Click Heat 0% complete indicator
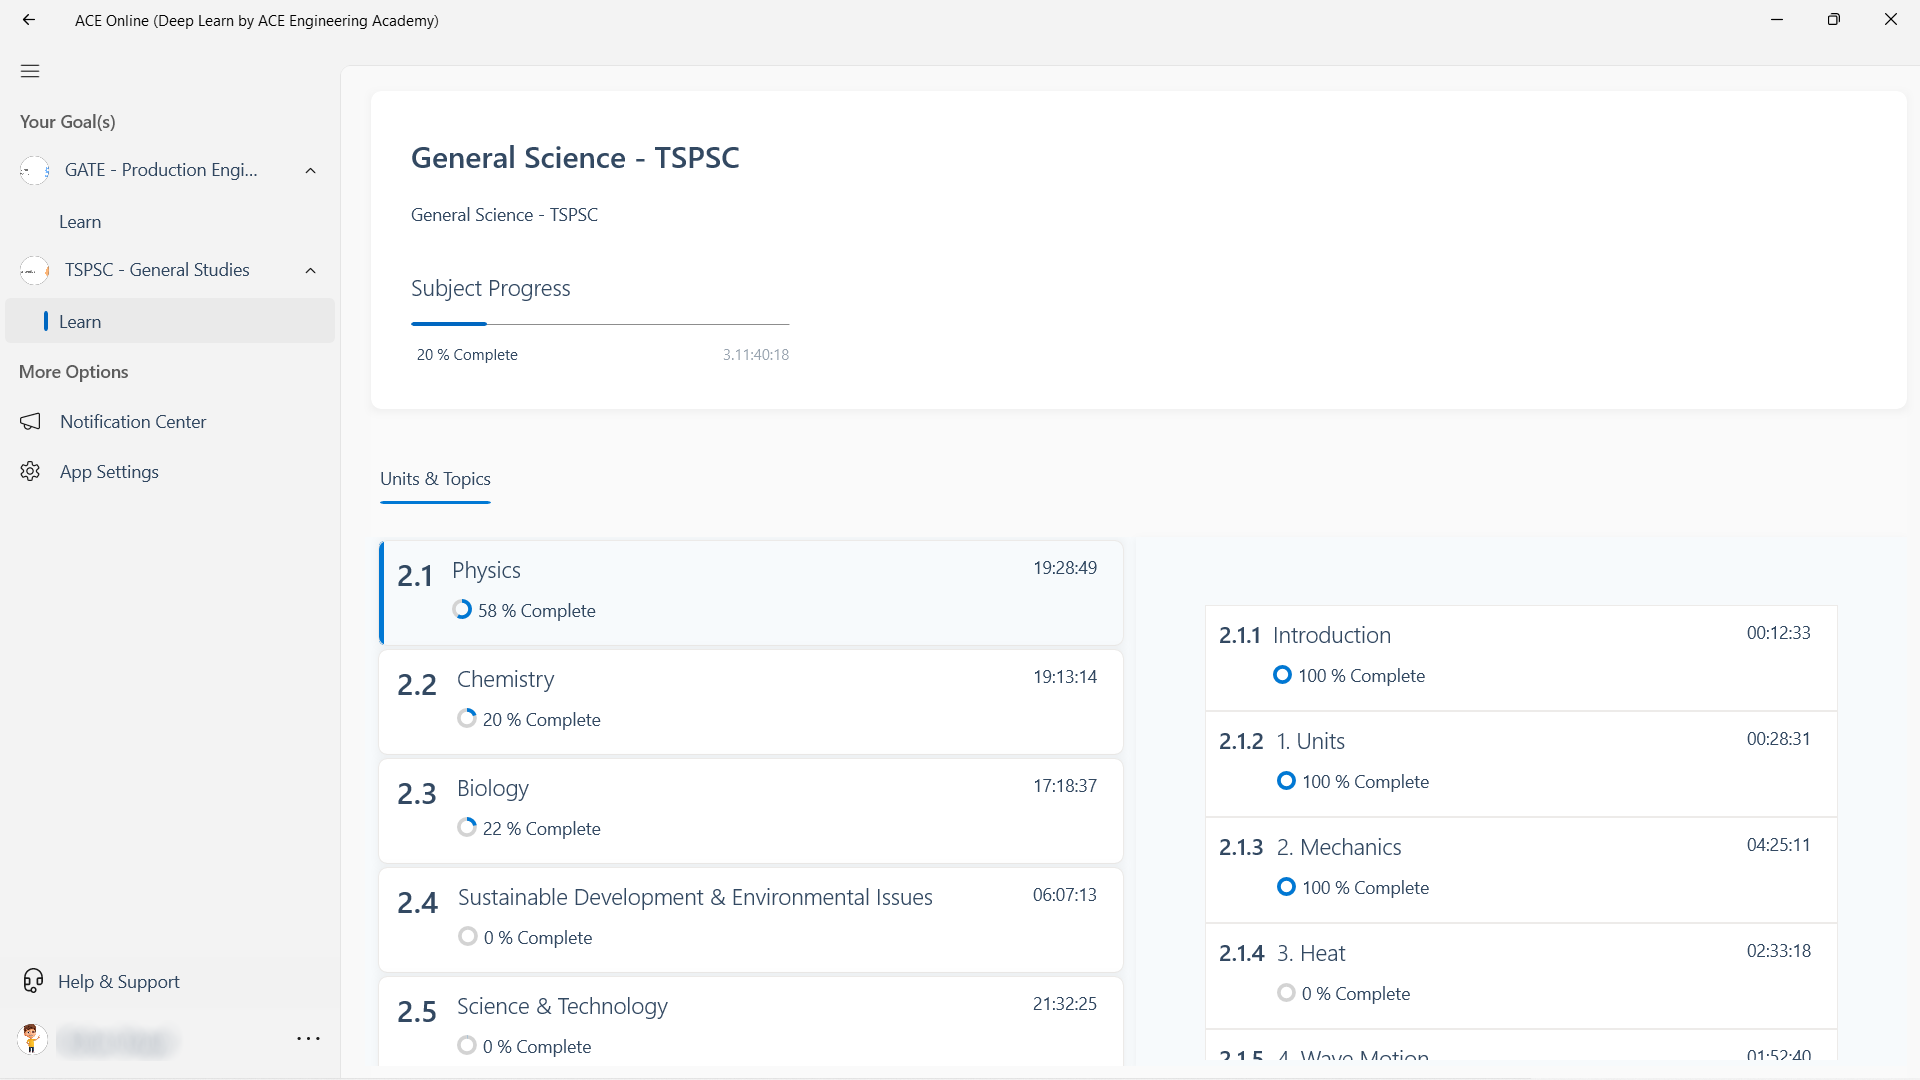The height and width of the screenshot is (1080, 1920). tap(1286, 993)
